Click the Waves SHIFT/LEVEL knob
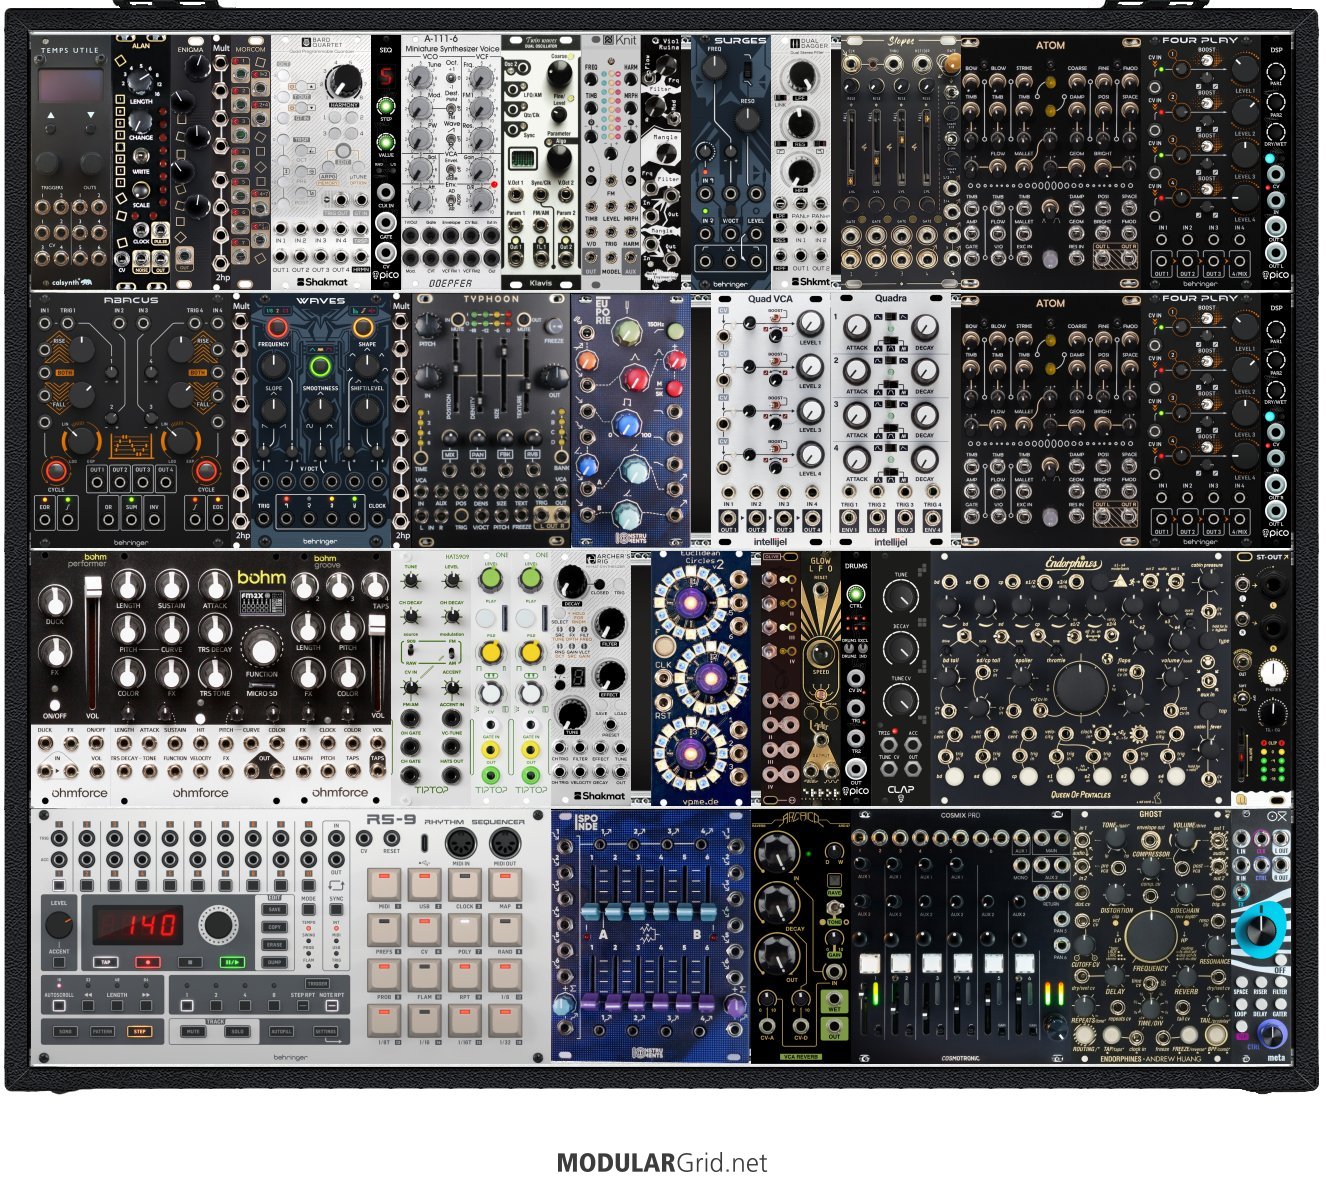Image resolution: width=1326 pixels, height=1184 pixels. click(x=367, y=409)
